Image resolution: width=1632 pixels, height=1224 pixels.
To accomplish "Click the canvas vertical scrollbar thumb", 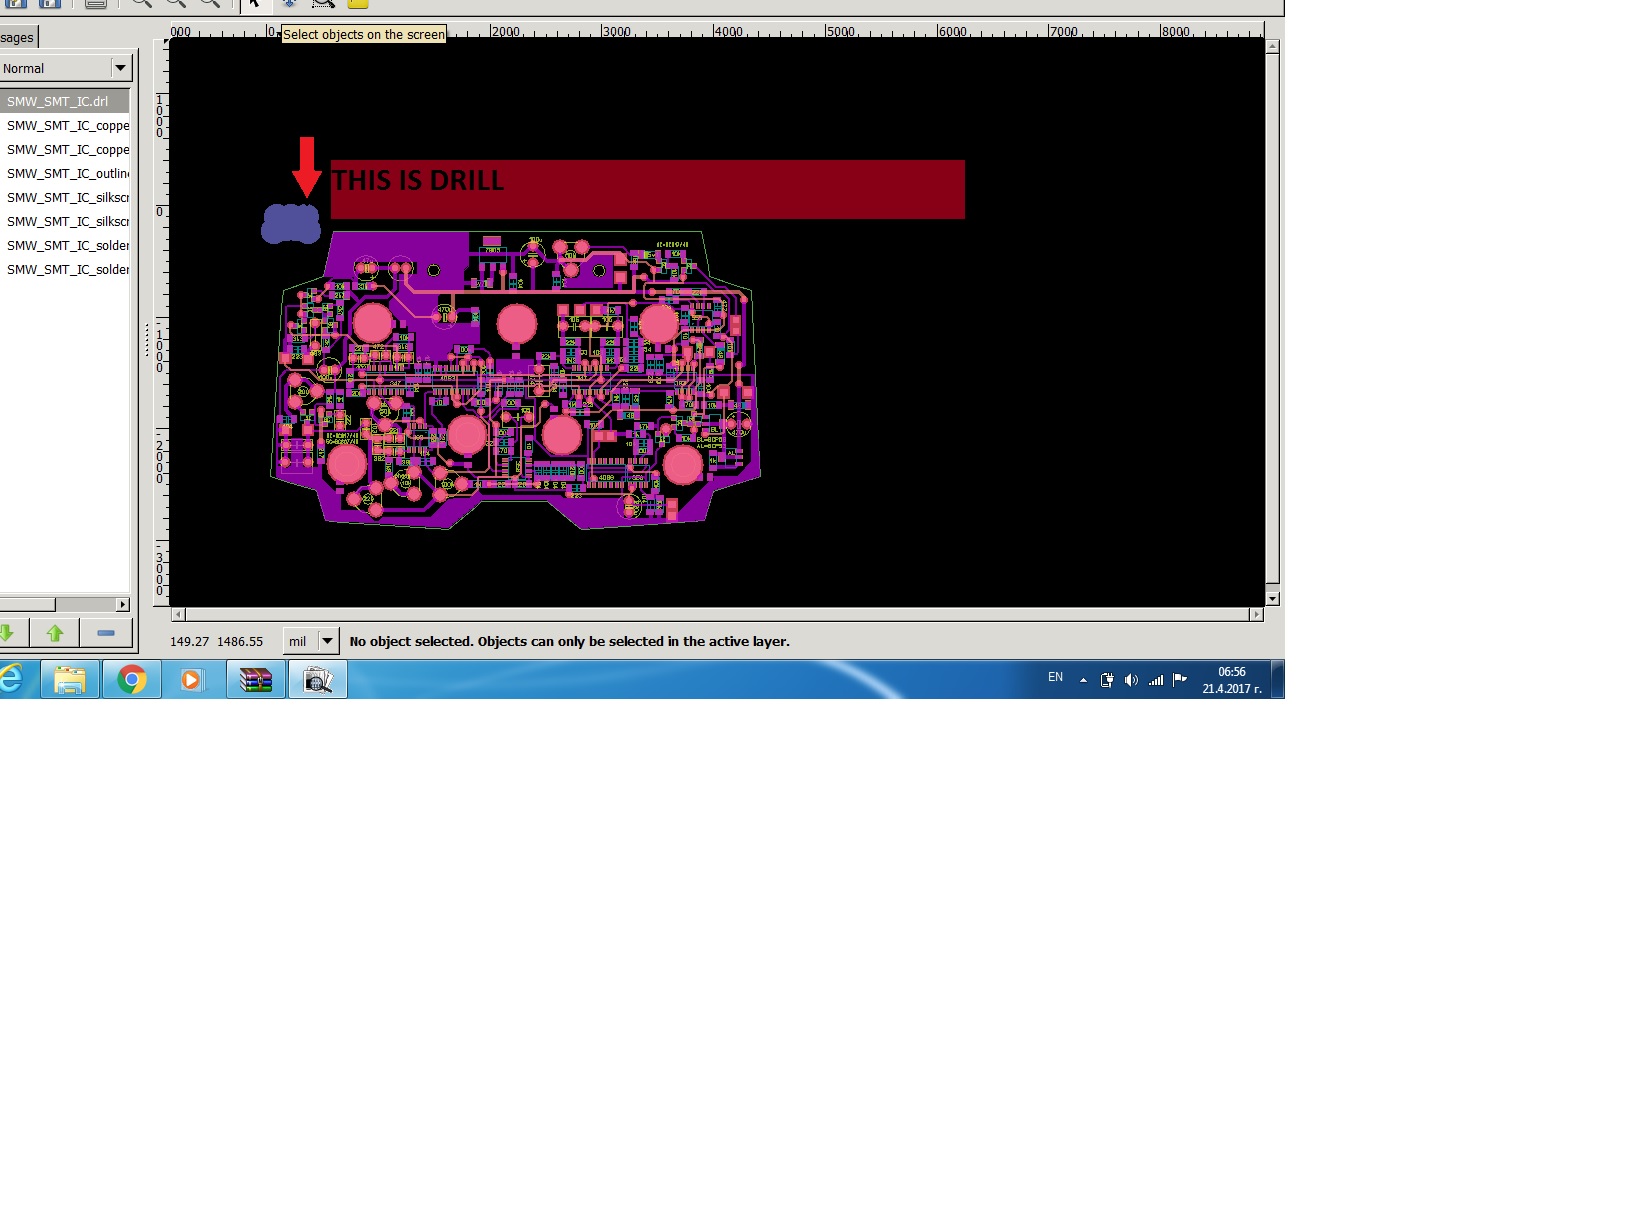I will (x=1272, y=318).
